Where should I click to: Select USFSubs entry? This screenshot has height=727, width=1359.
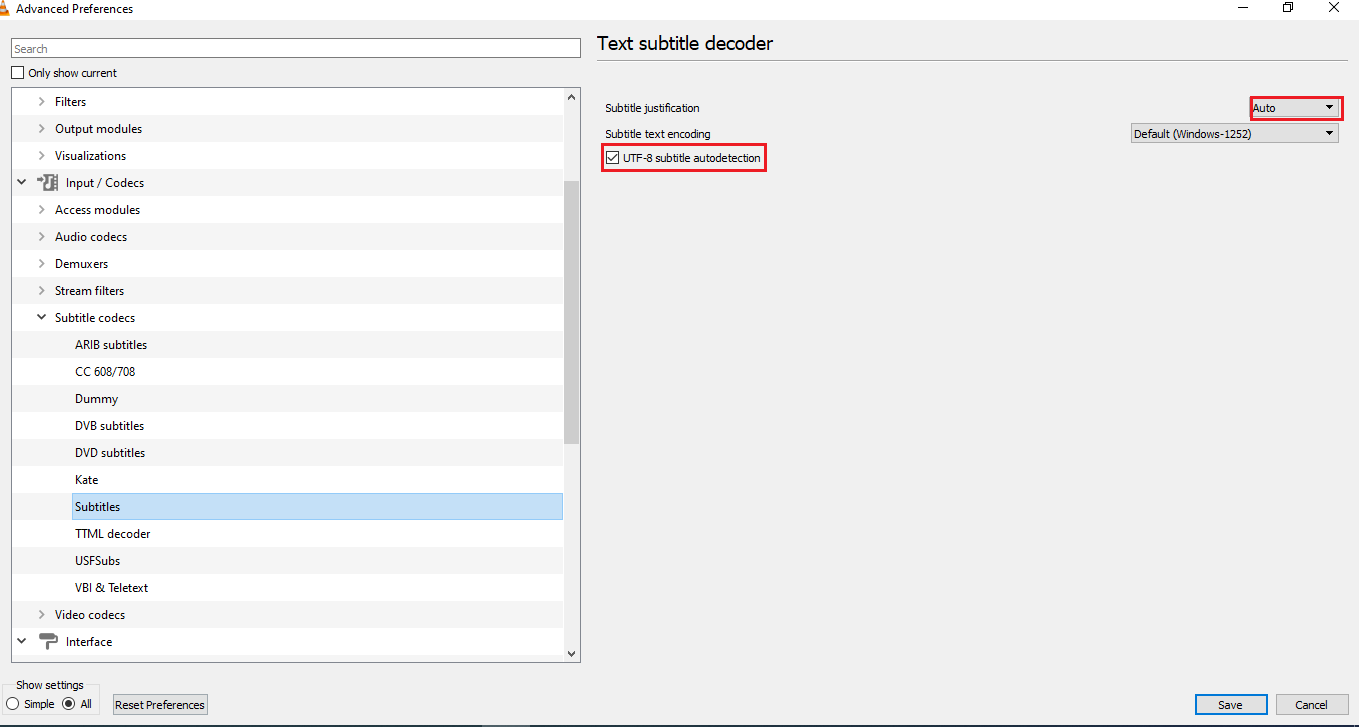point(98,561)
